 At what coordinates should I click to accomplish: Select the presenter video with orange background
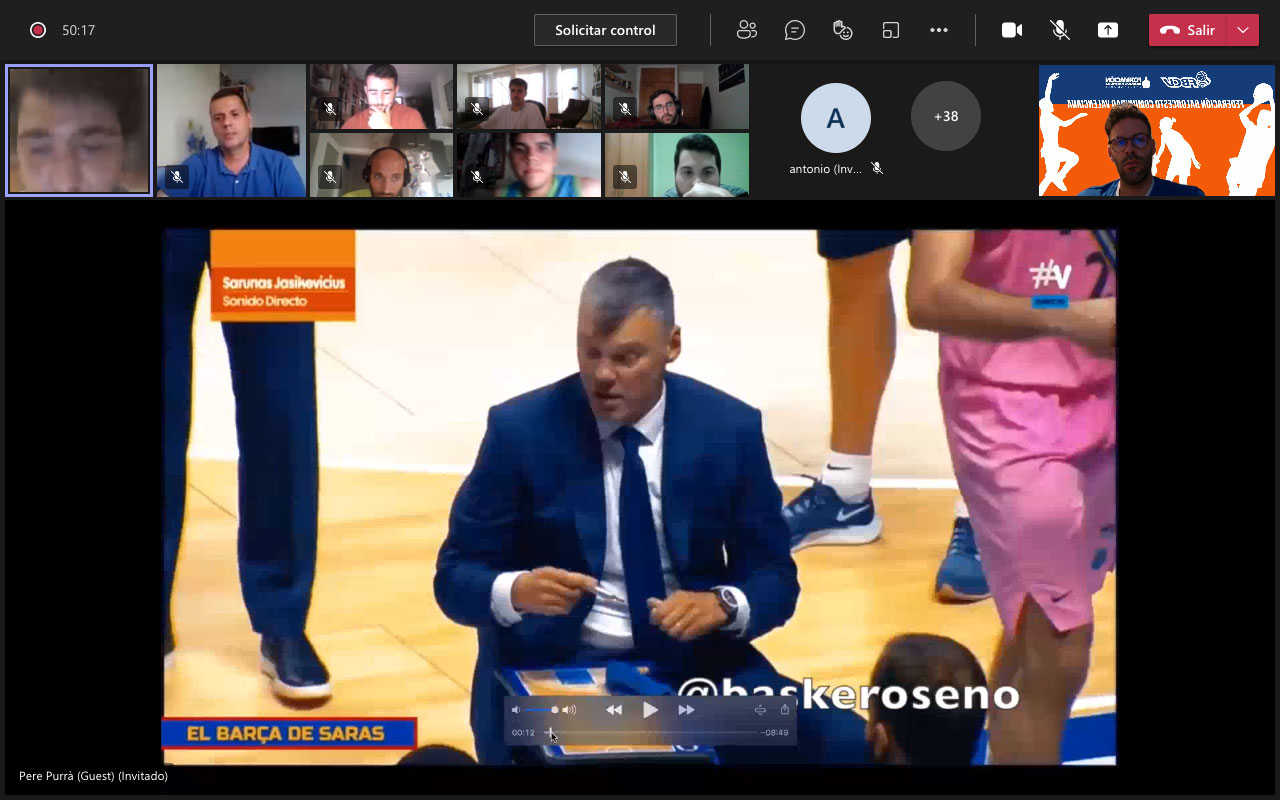point(1157,130)
